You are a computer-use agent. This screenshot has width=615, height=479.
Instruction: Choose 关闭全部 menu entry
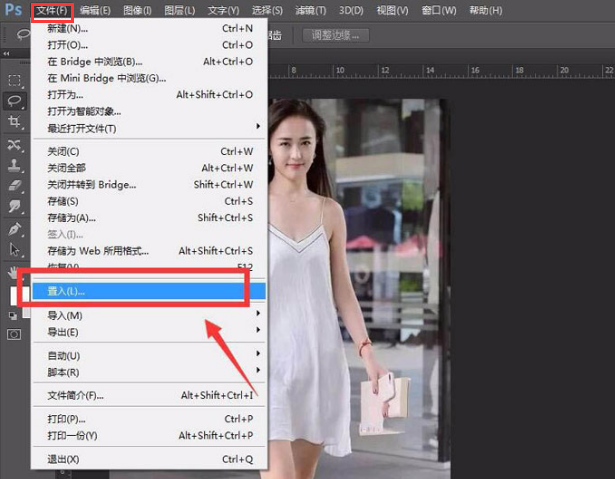coord(149,168)
